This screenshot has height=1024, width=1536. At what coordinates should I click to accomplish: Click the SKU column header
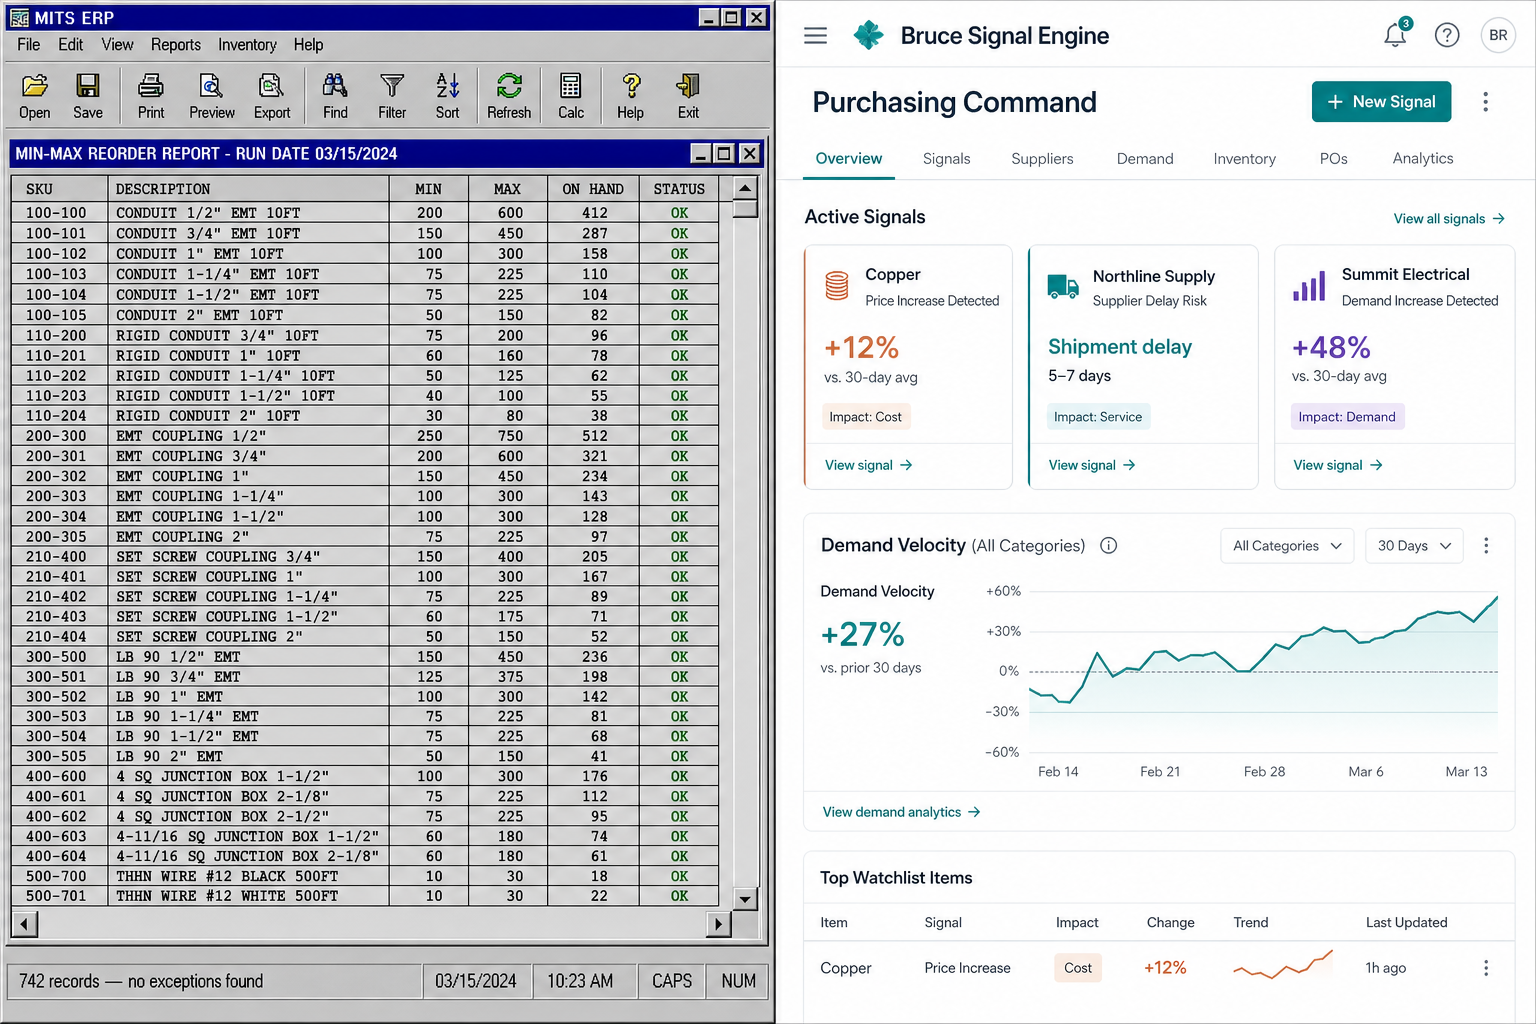[x=60, y=189]
